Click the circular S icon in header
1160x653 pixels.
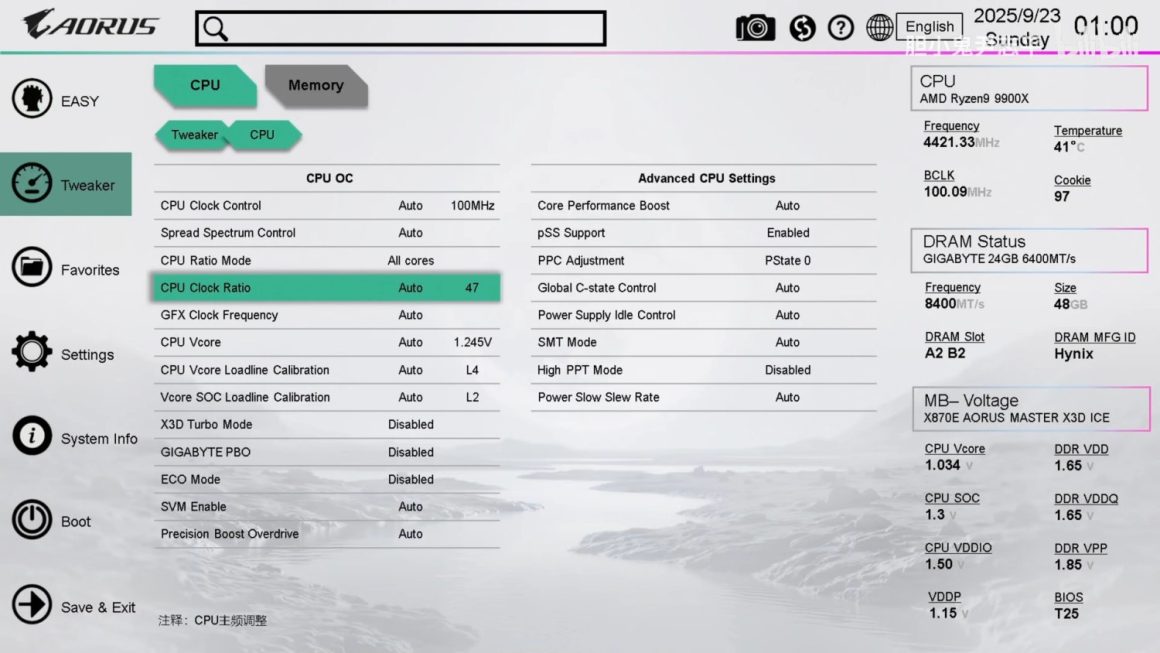click(x=802, y=28)
